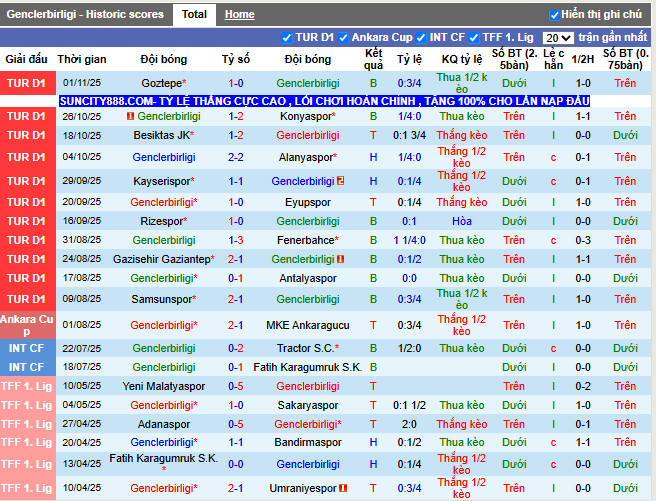Click Antalyaspor team name

[308, 279]
